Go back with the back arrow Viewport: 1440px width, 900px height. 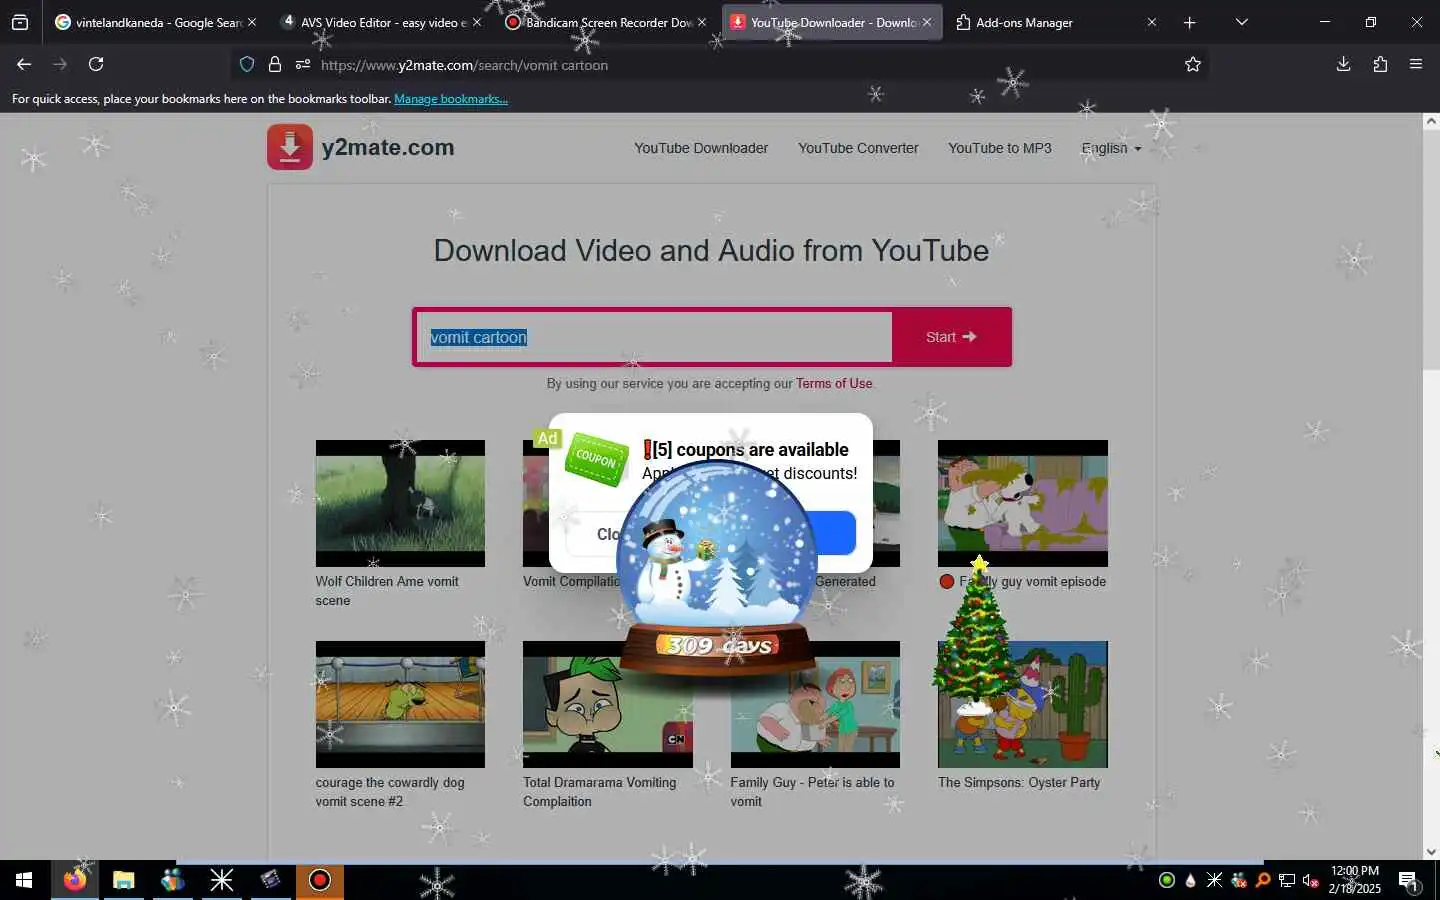click(24, 64)
